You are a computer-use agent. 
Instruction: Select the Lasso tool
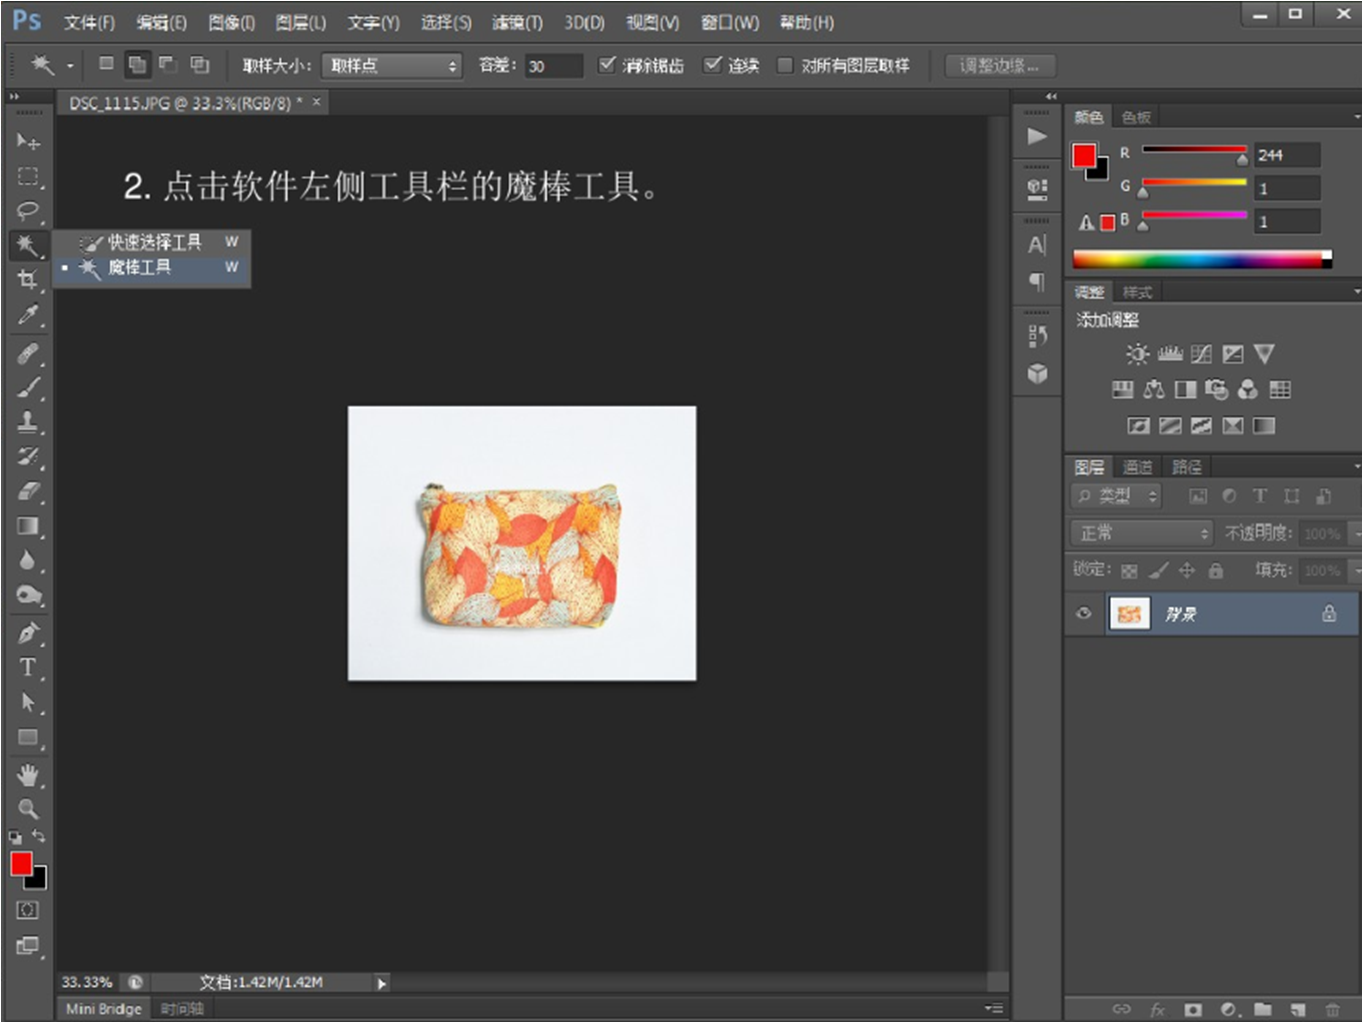coord(28,211)
